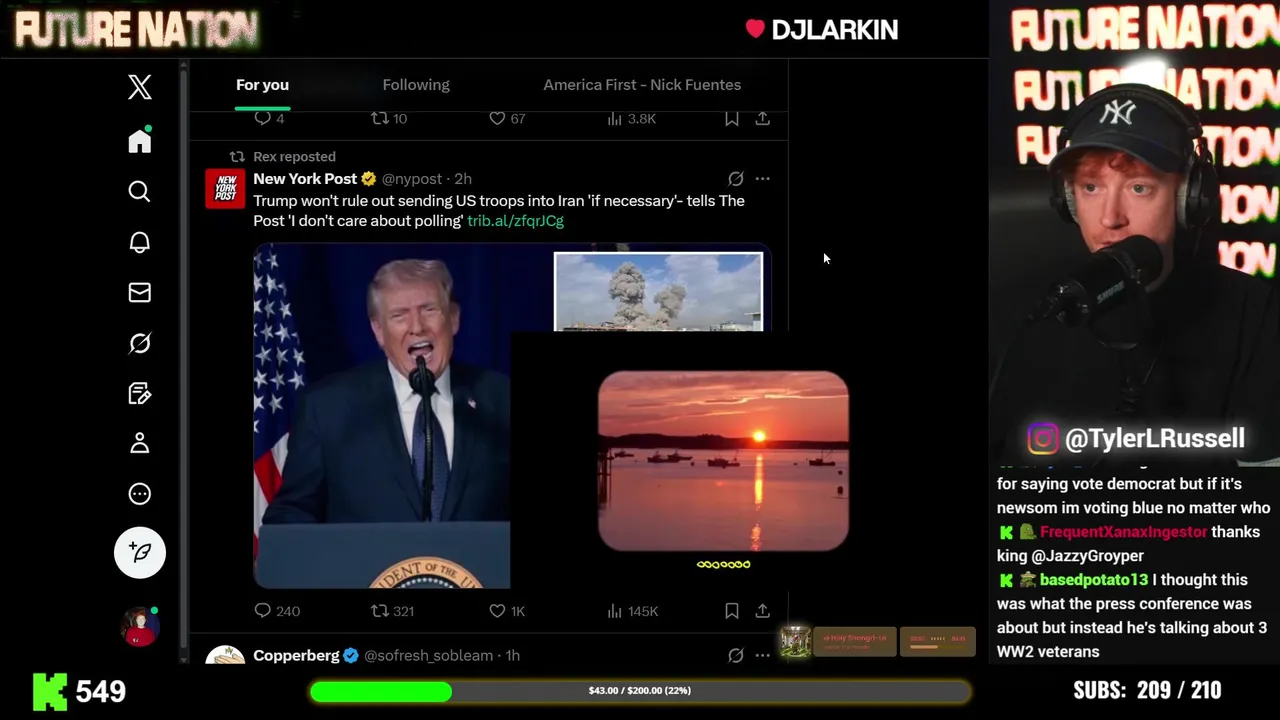Click the @TylerLRussell Instagram handle
The image size is (1280, 720).
[x=1155, y=439]
